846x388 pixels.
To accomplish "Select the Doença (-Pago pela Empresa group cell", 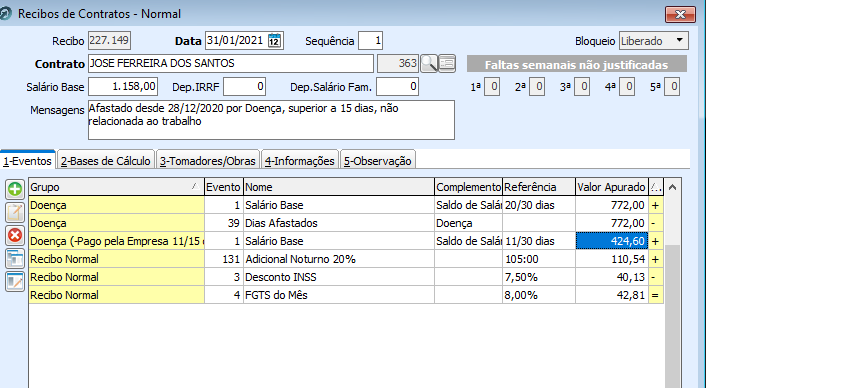I will pyautogui.click(x=116, y=241).
